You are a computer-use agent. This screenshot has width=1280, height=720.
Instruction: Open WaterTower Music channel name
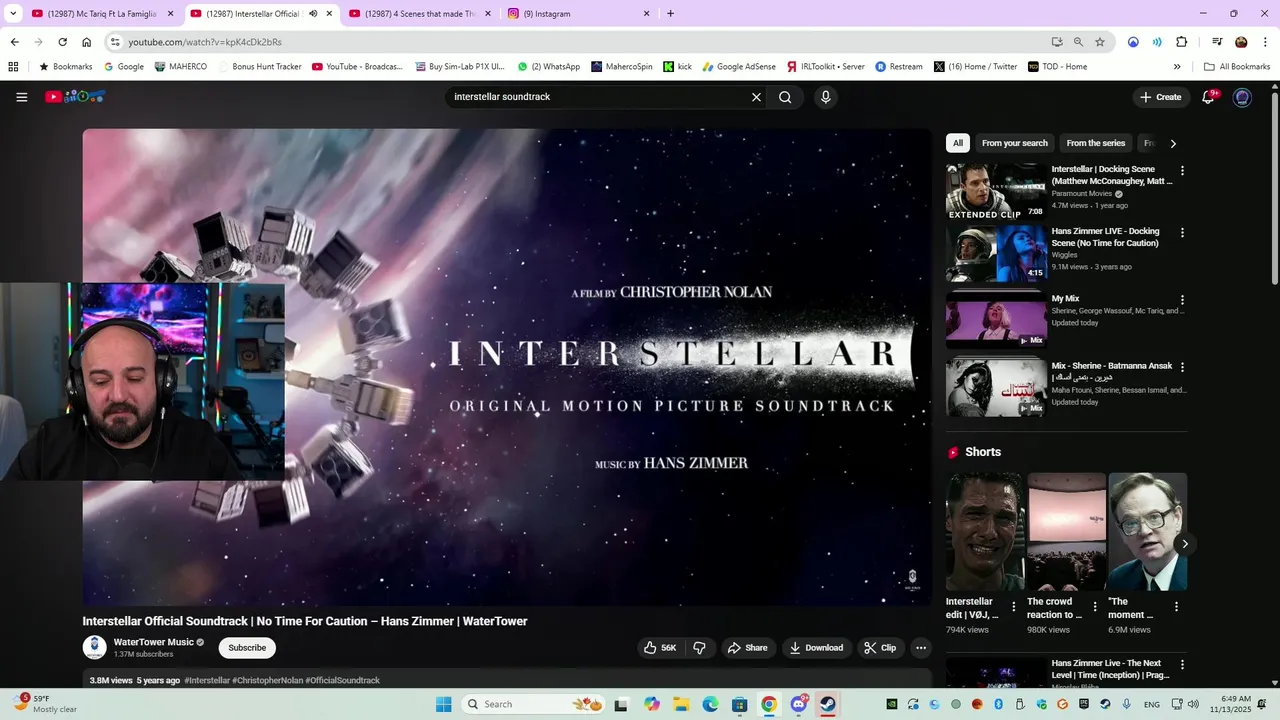[154, 642]
